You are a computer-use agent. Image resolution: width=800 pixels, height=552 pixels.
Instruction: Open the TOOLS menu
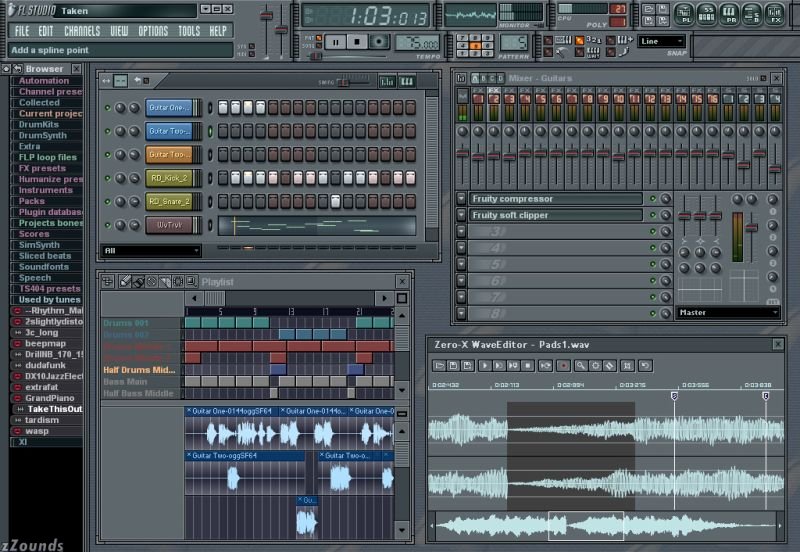click(189, 31)
